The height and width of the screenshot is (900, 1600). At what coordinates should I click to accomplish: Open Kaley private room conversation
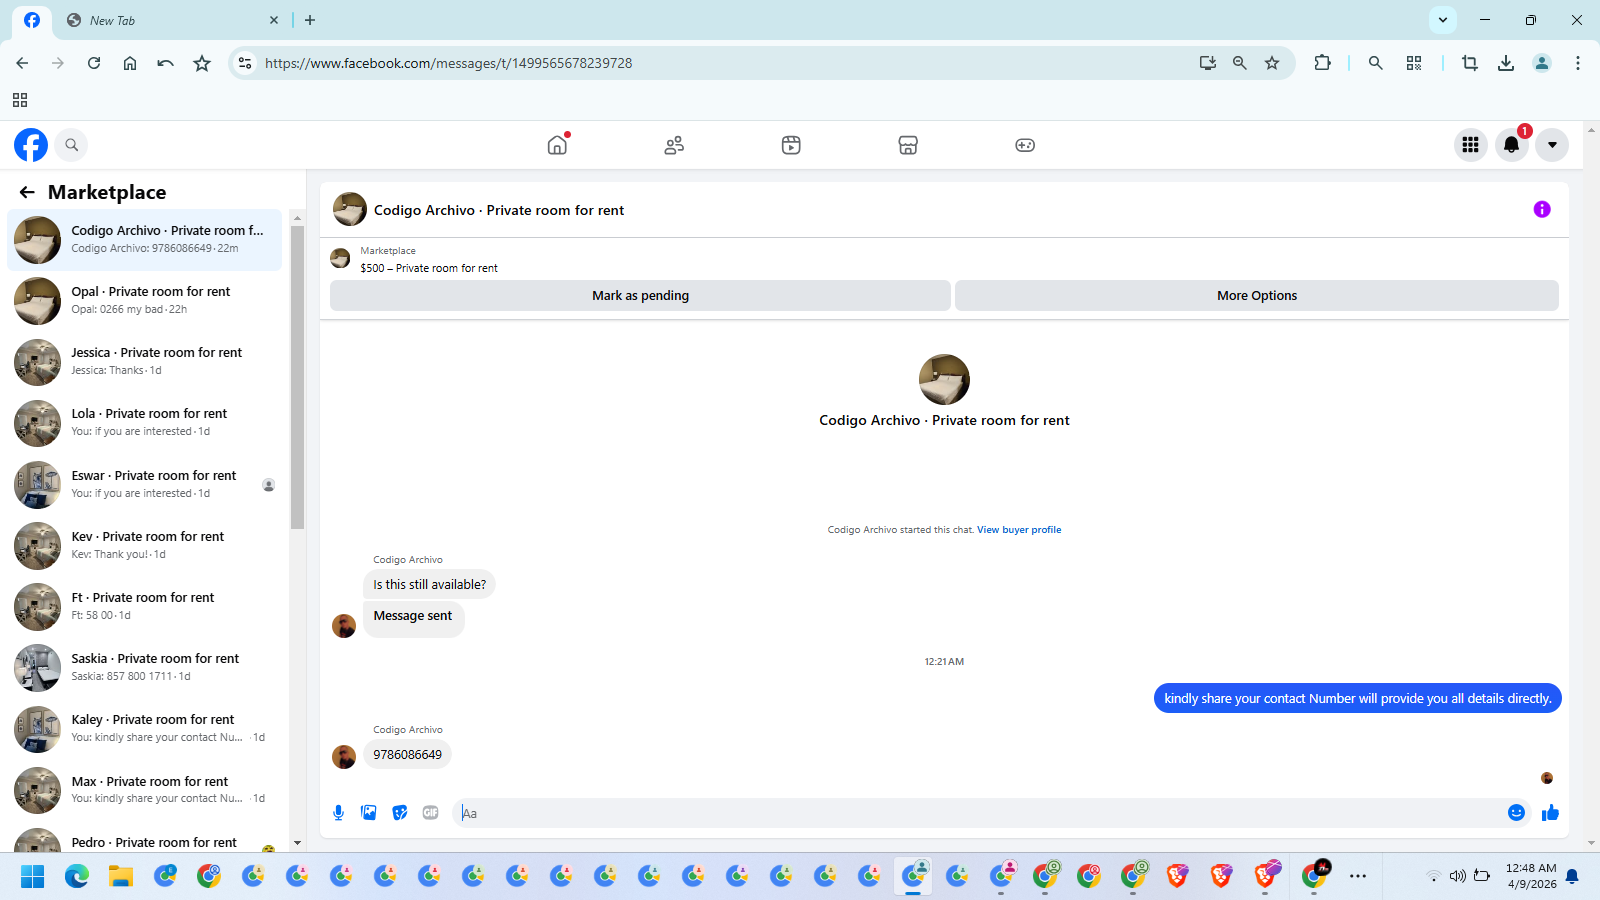(x=145, y=728)
